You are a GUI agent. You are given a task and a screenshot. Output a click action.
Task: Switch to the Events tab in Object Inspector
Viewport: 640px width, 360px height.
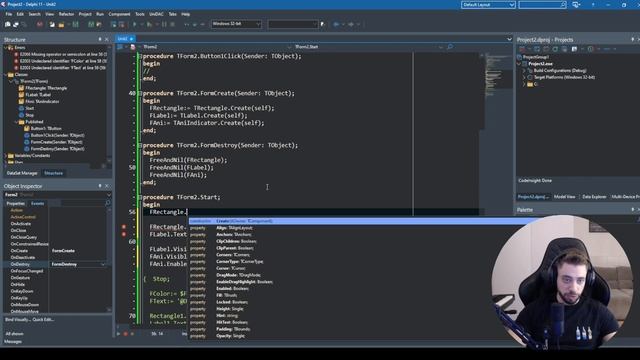coord(38,203)
